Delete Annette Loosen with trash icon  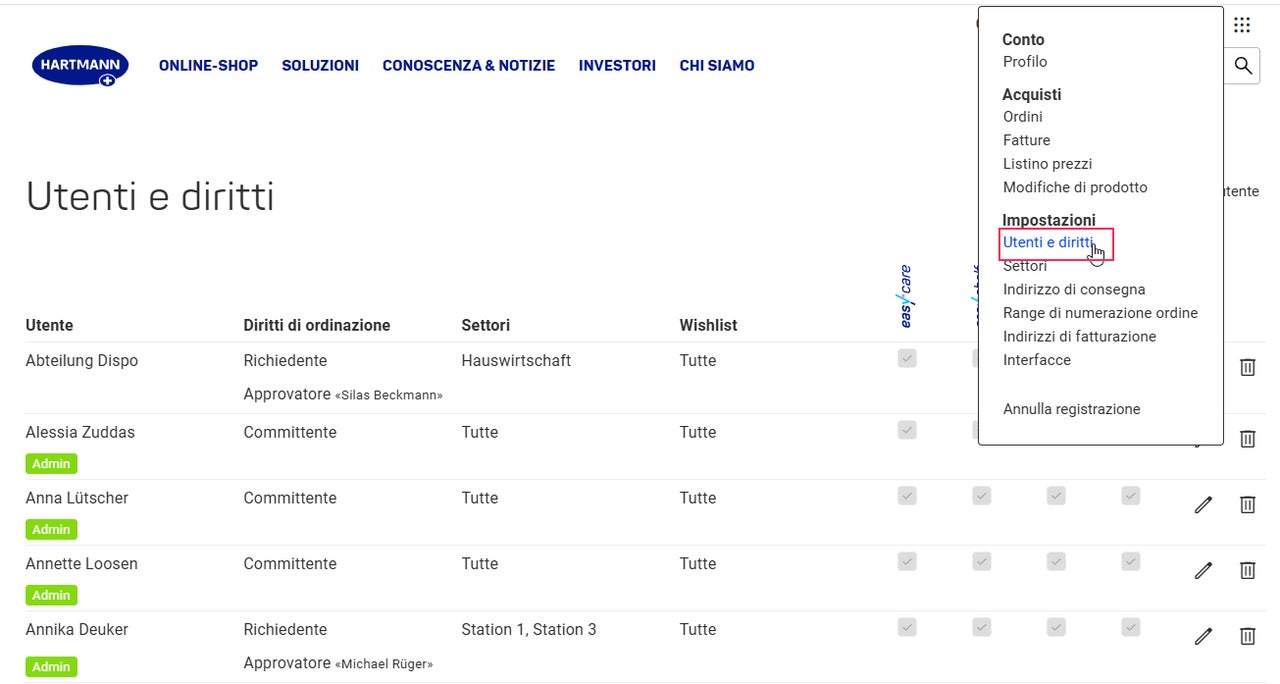click(1247, 570)
